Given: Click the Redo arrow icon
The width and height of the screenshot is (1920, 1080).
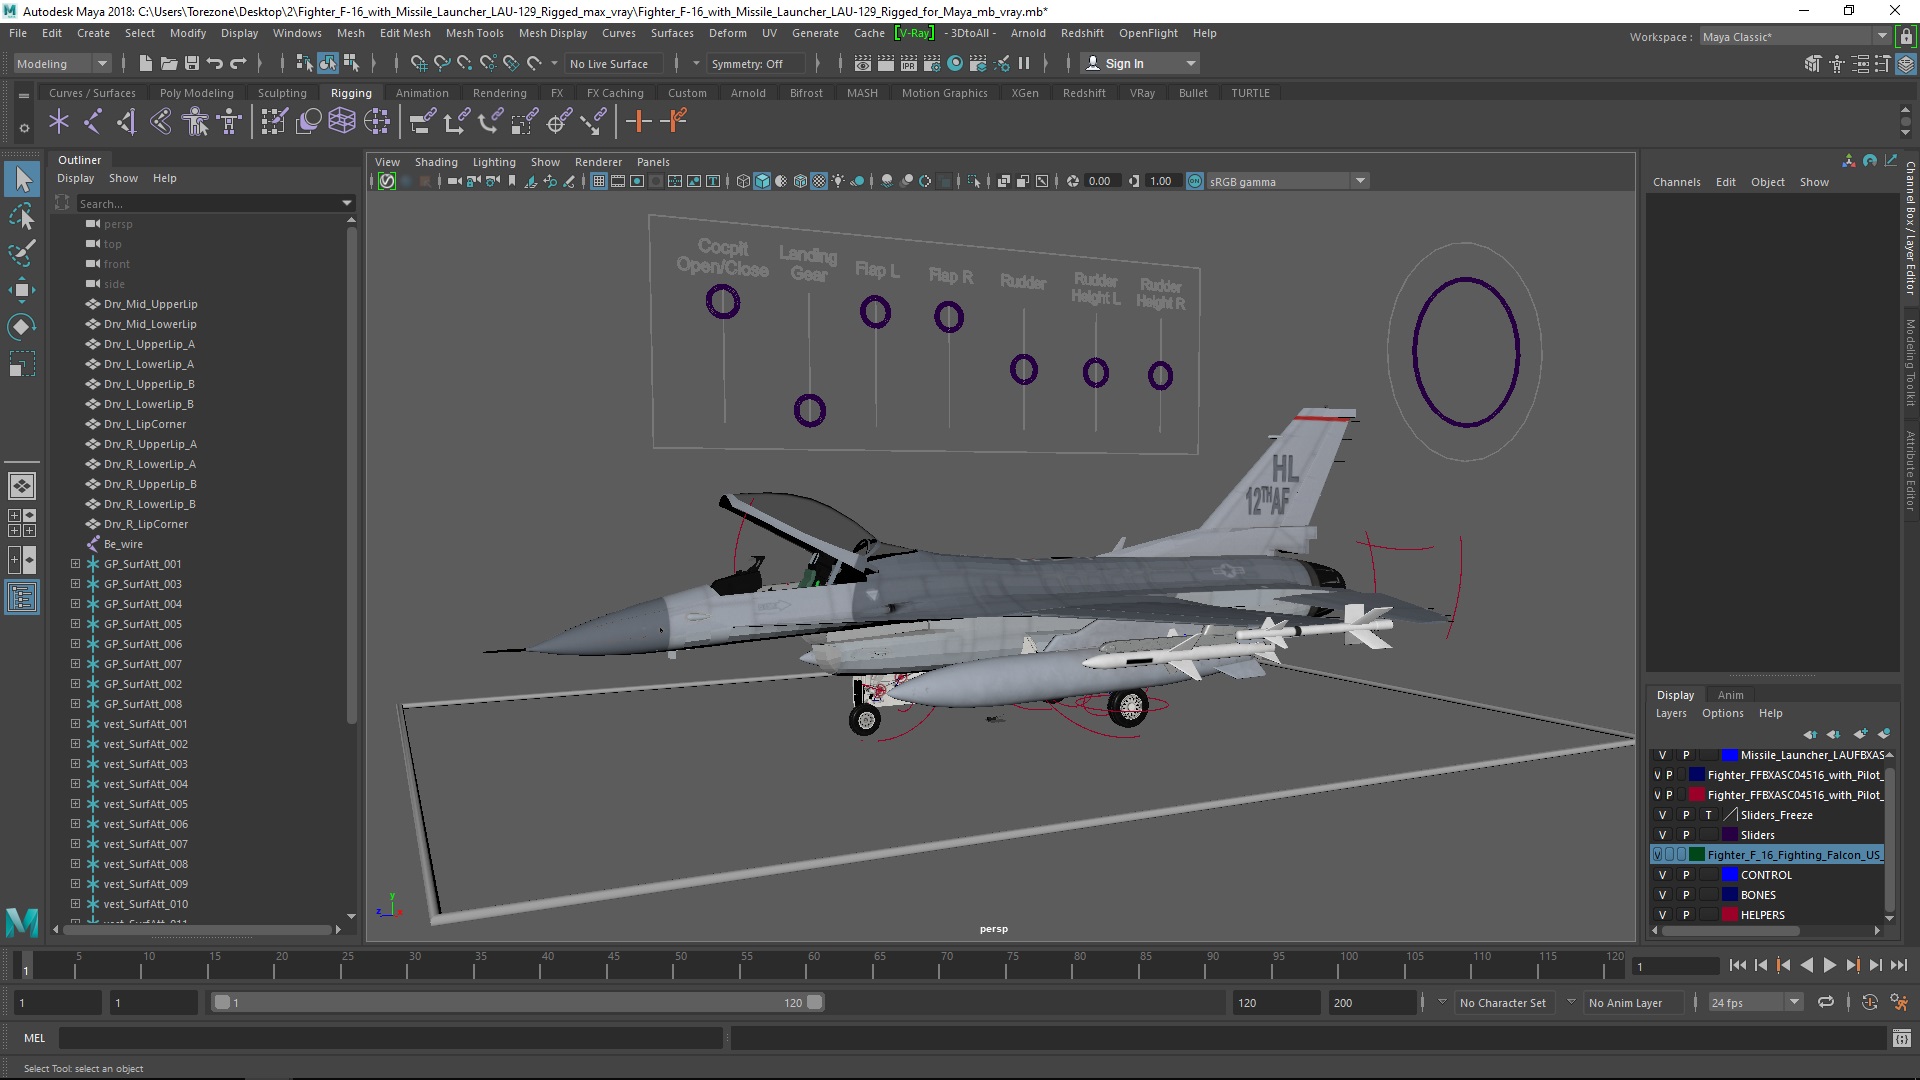Looking at the screenshot, I should 238,63.
